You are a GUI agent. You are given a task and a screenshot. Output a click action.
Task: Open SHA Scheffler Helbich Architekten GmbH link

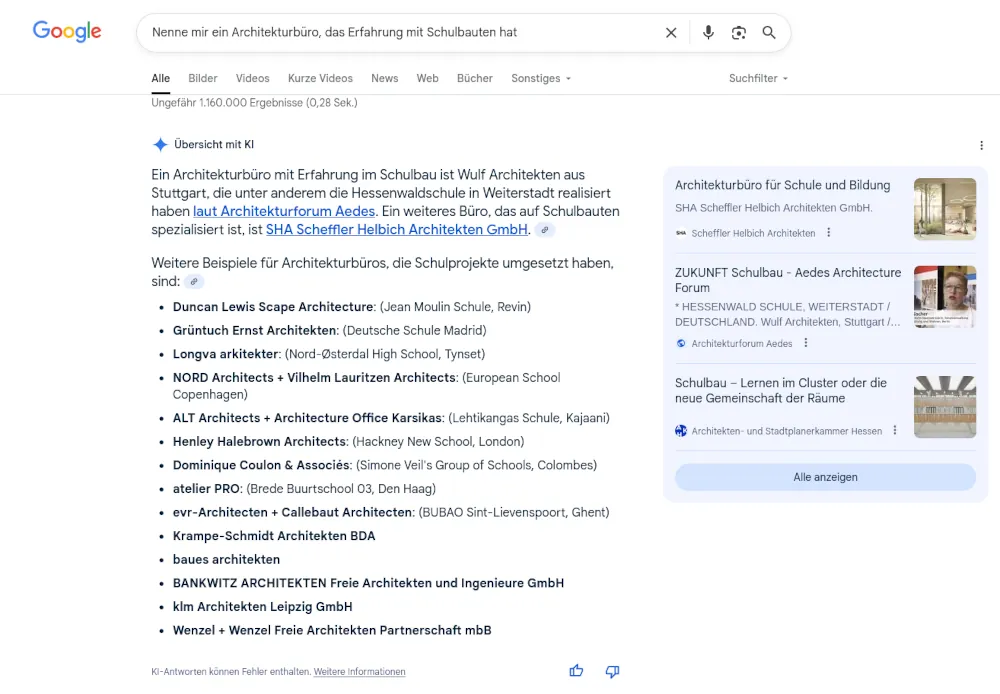pos(397,230)
